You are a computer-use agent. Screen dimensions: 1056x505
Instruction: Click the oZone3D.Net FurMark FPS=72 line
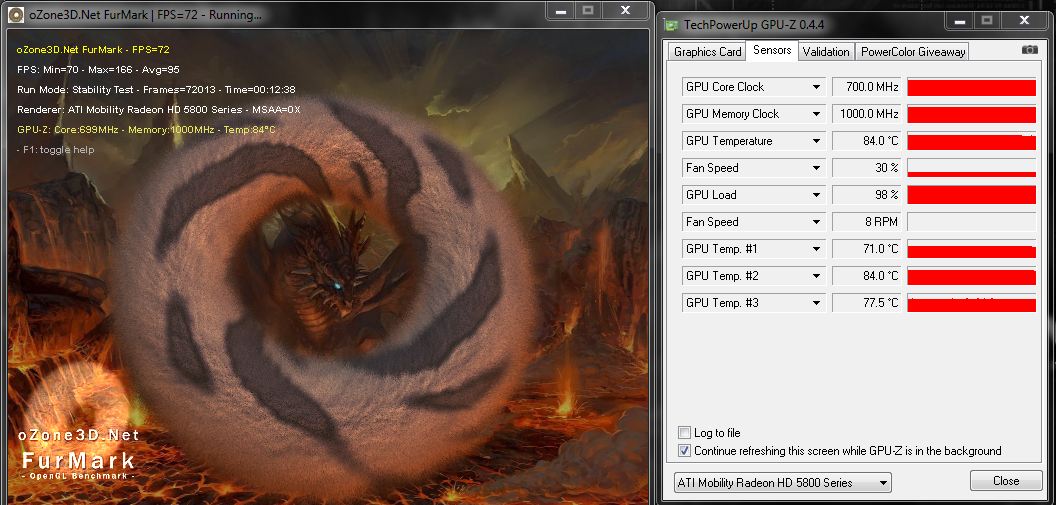click(x=93, y=49)
